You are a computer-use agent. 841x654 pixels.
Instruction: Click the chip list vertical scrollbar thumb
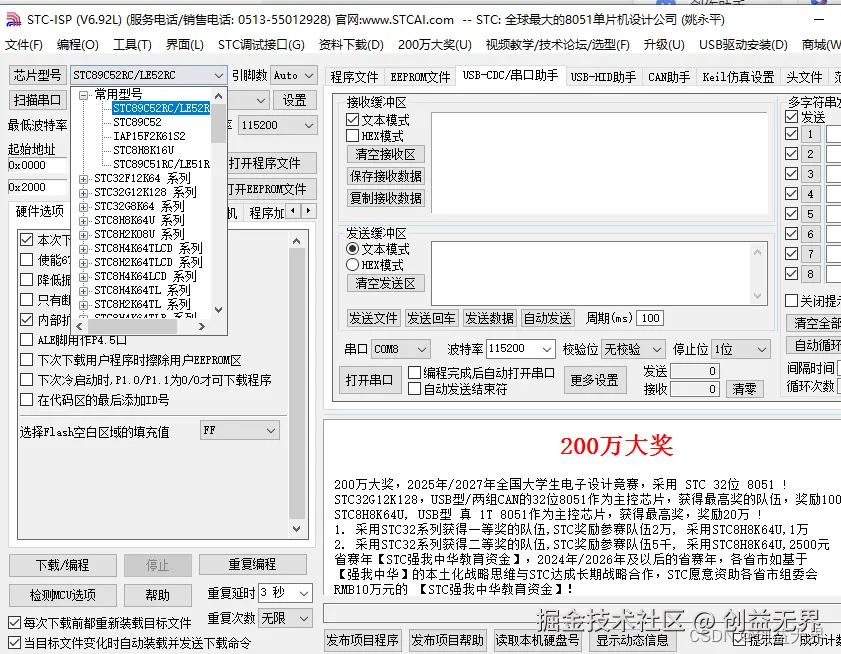218,123
